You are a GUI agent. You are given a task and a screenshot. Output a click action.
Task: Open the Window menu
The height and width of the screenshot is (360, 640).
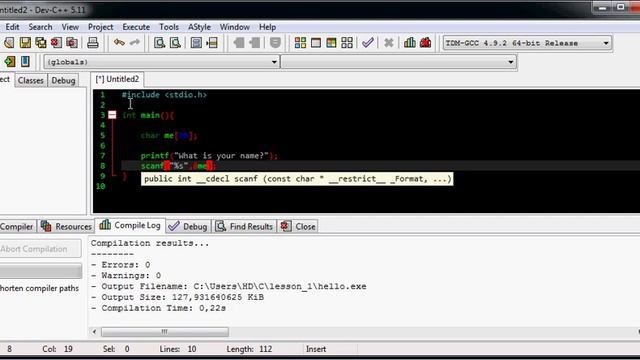pyautogui.click(x=235, y=27)
